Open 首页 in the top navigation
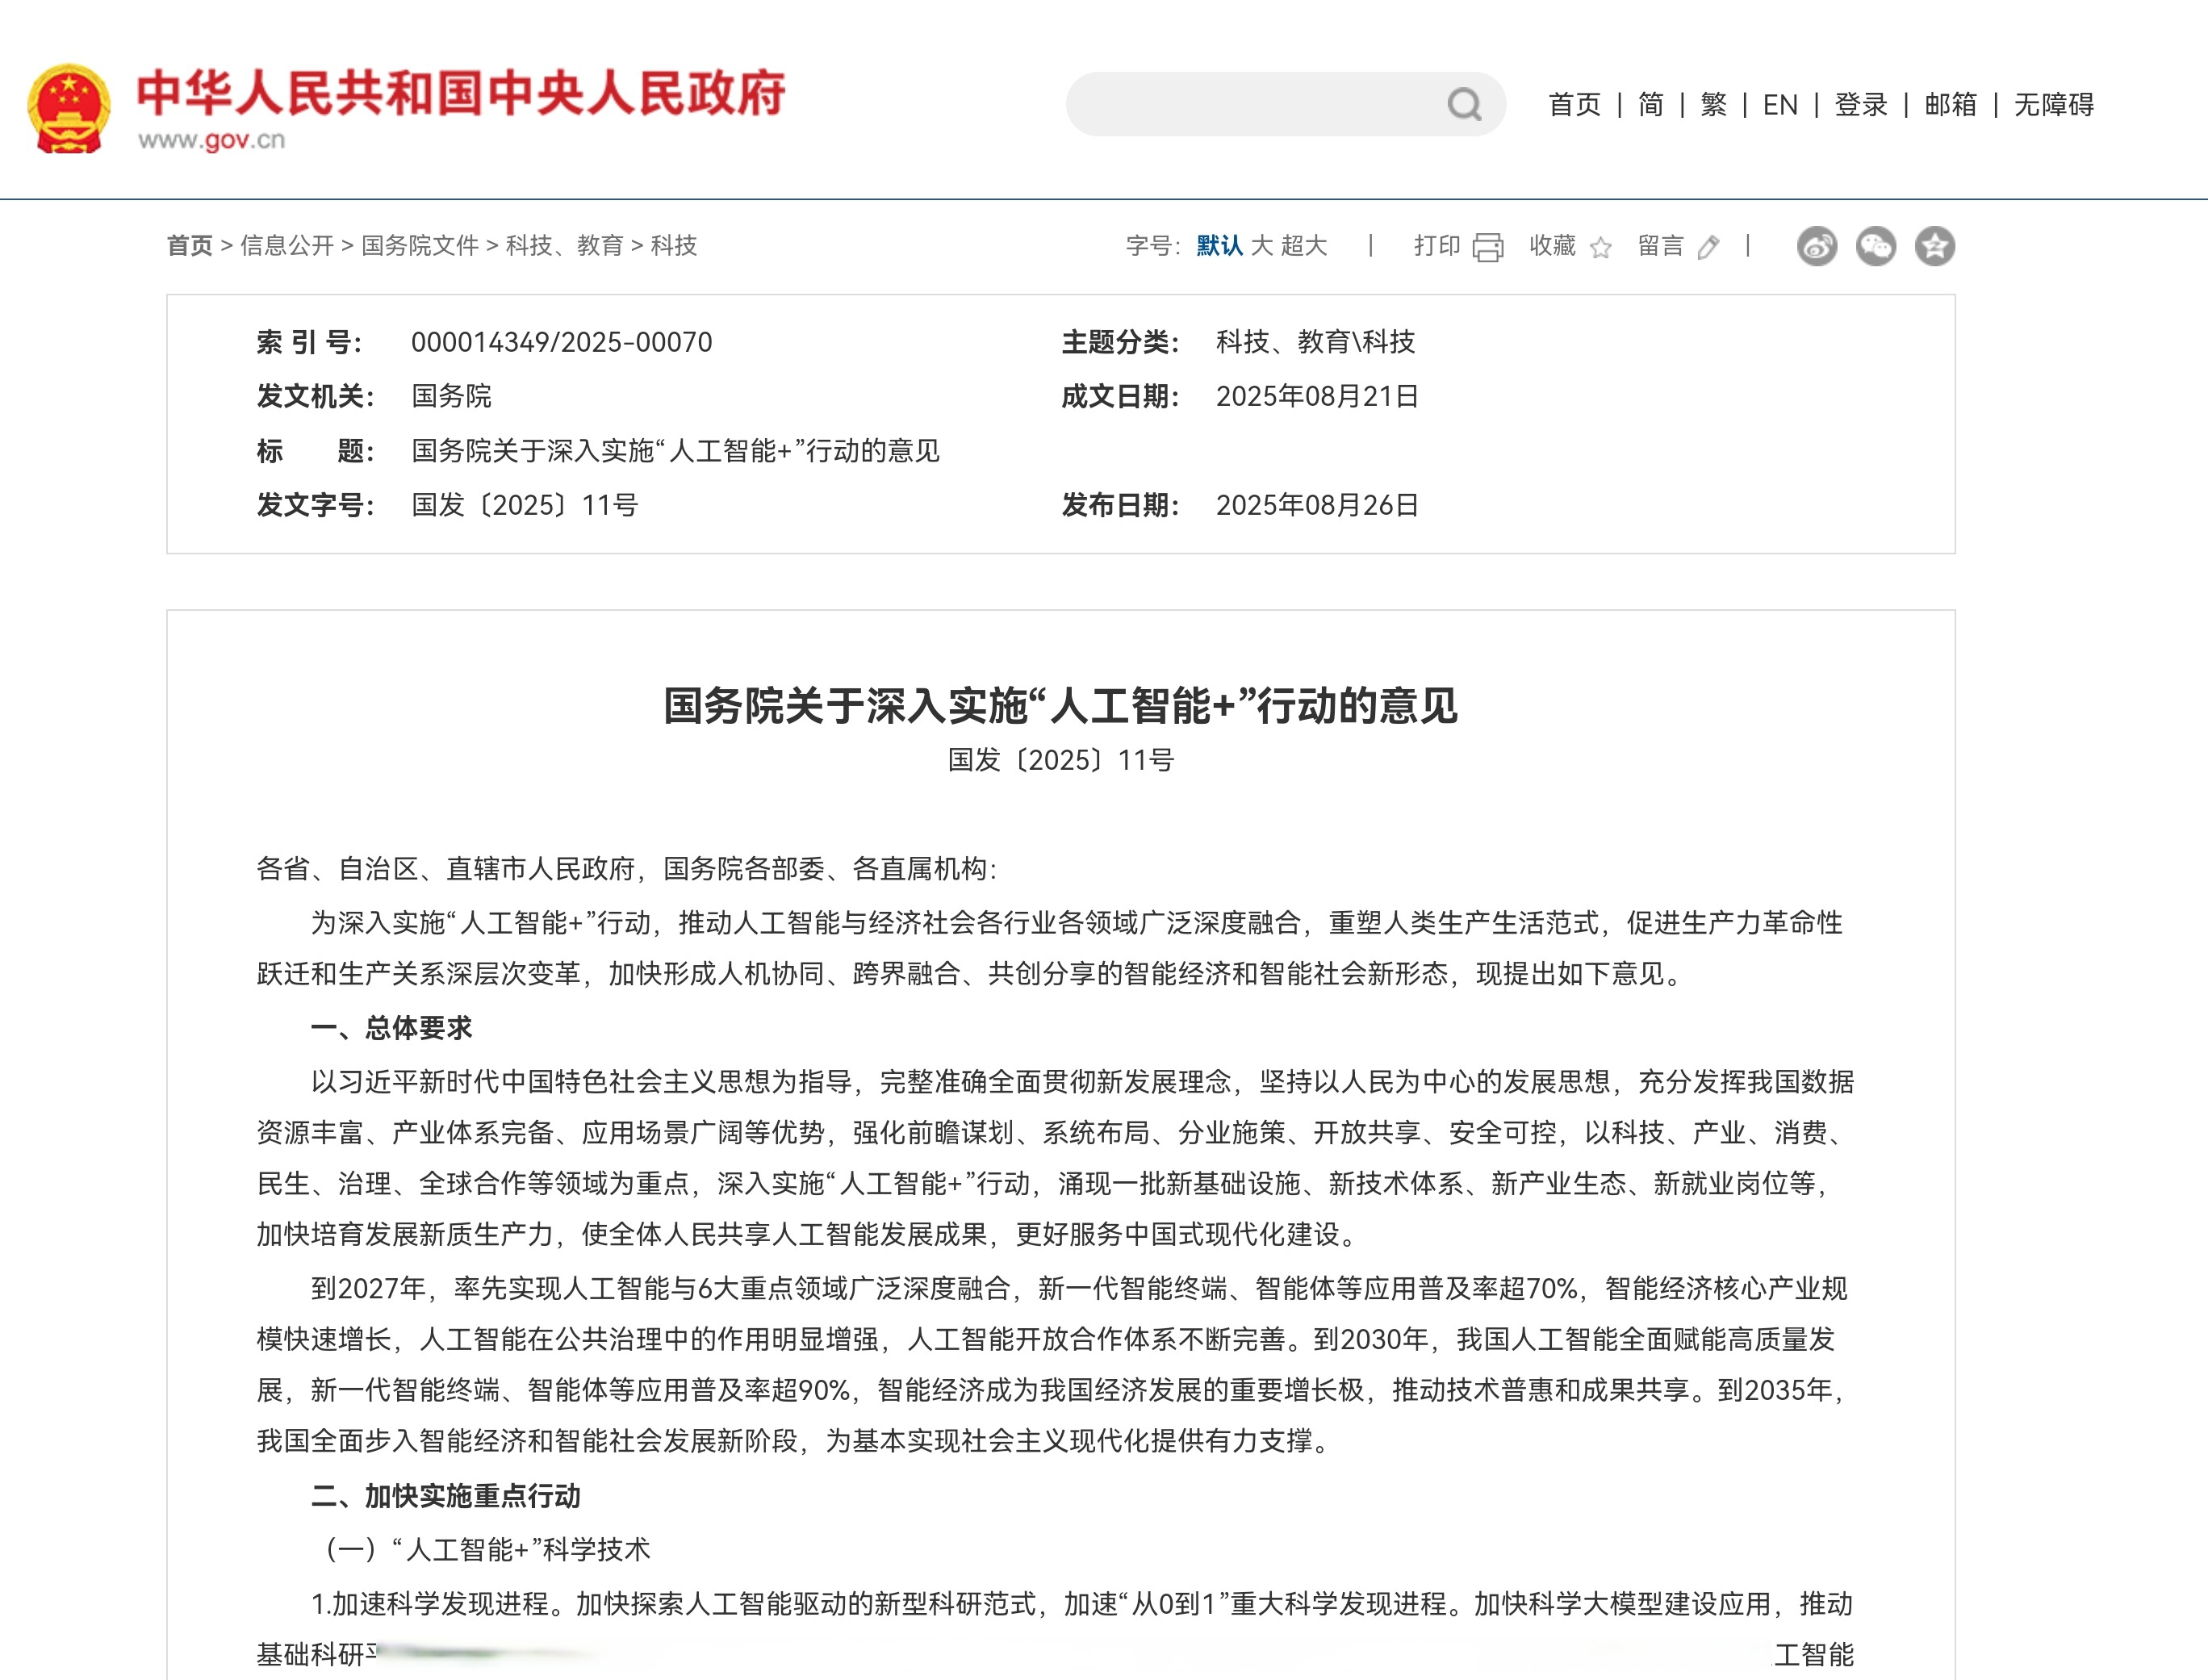Screen dimensions: 2208x1680 1574,104
